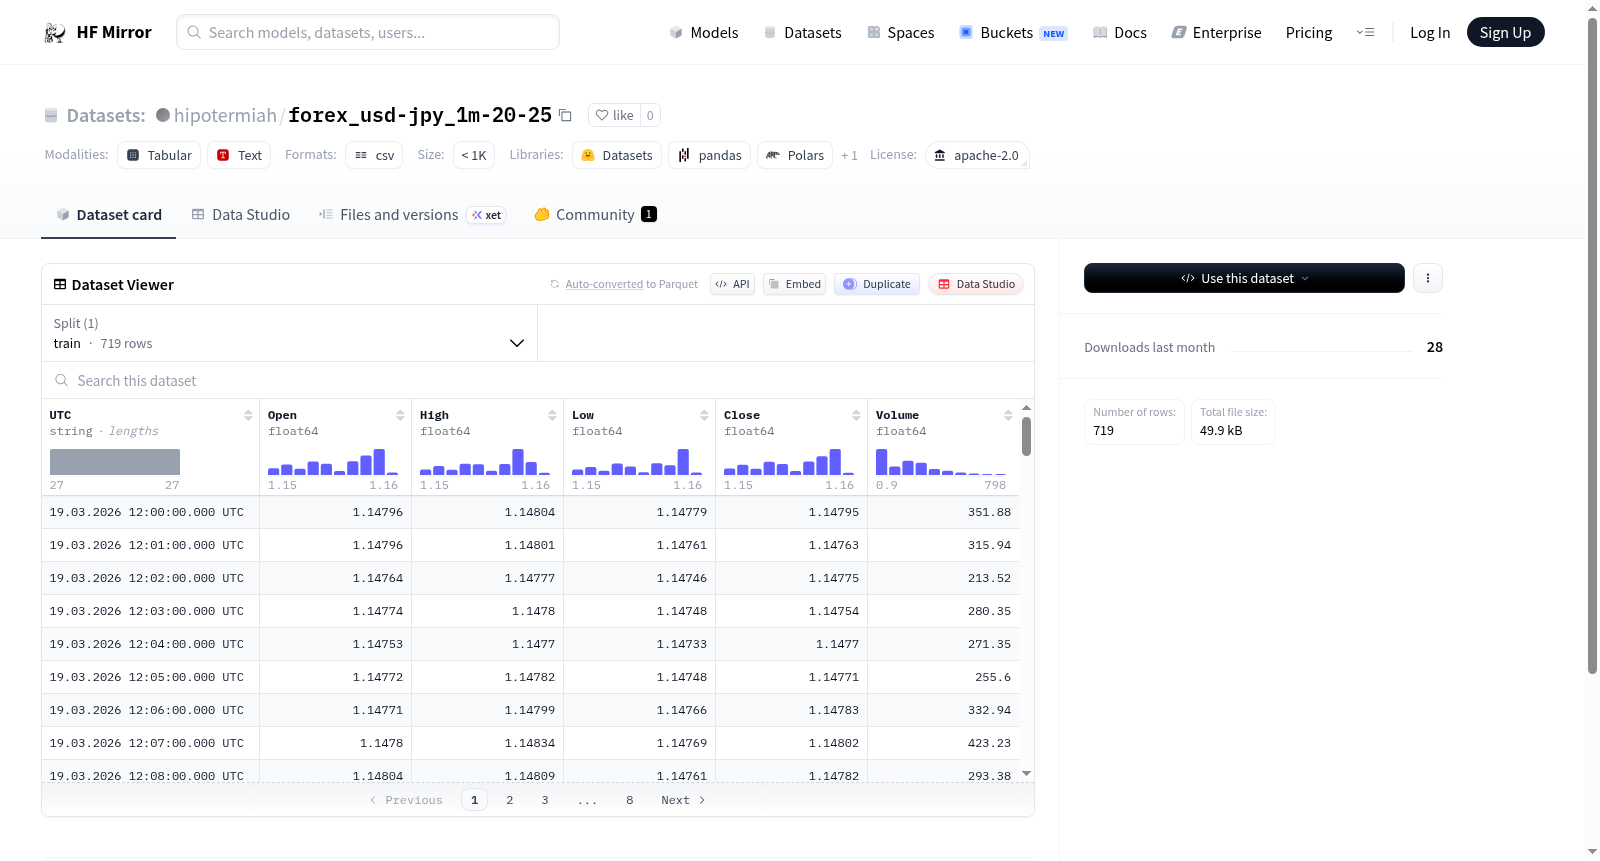The height and width of the screenshot is (861, 1600).
Task: Click the Embed button
Action: [x=794, y=284]
